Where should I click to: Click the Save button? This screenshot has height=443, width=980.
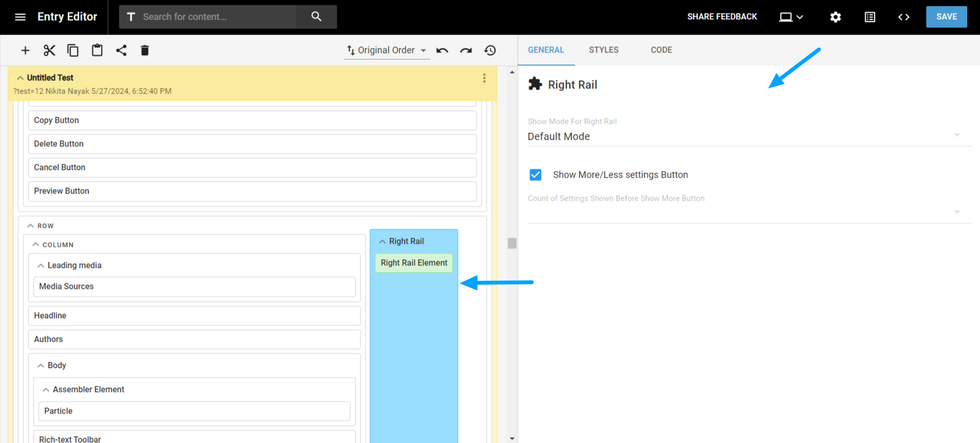point(946,17)
